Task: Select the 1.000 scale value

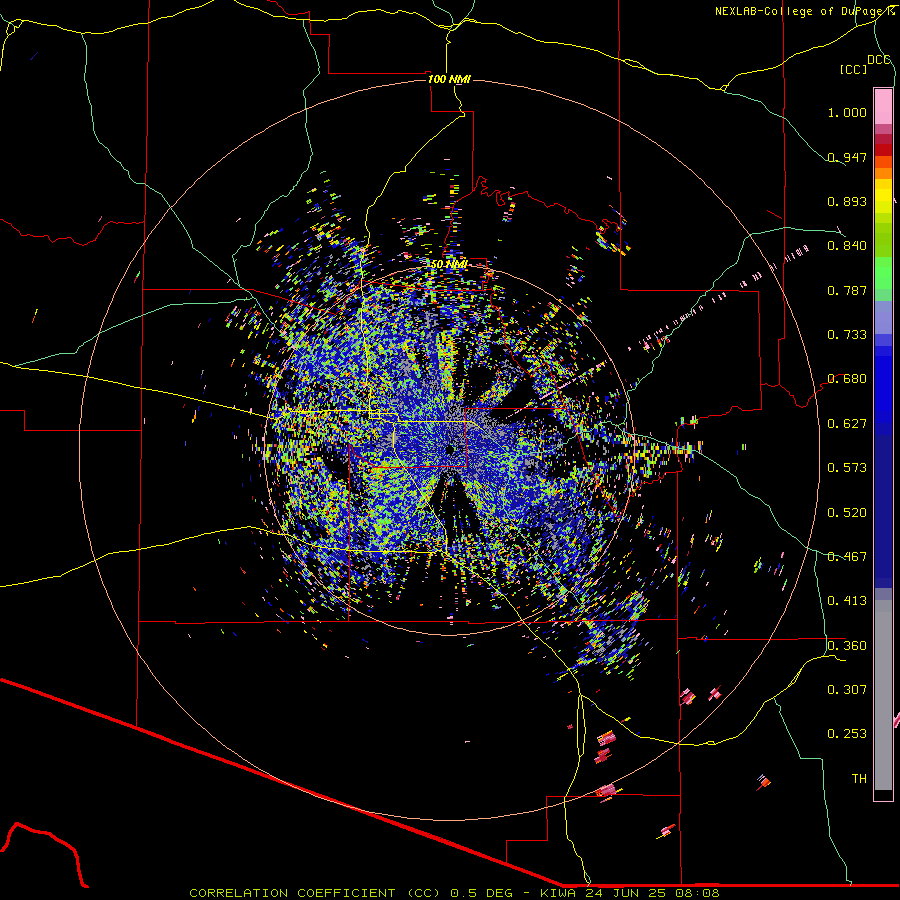Action: [847, 112]
